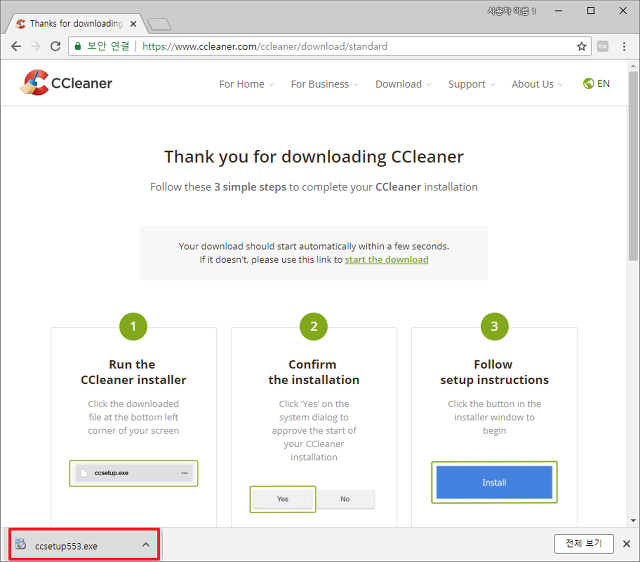Go back using the browser back arrow
640x562 pixels.
coord(16,47)
